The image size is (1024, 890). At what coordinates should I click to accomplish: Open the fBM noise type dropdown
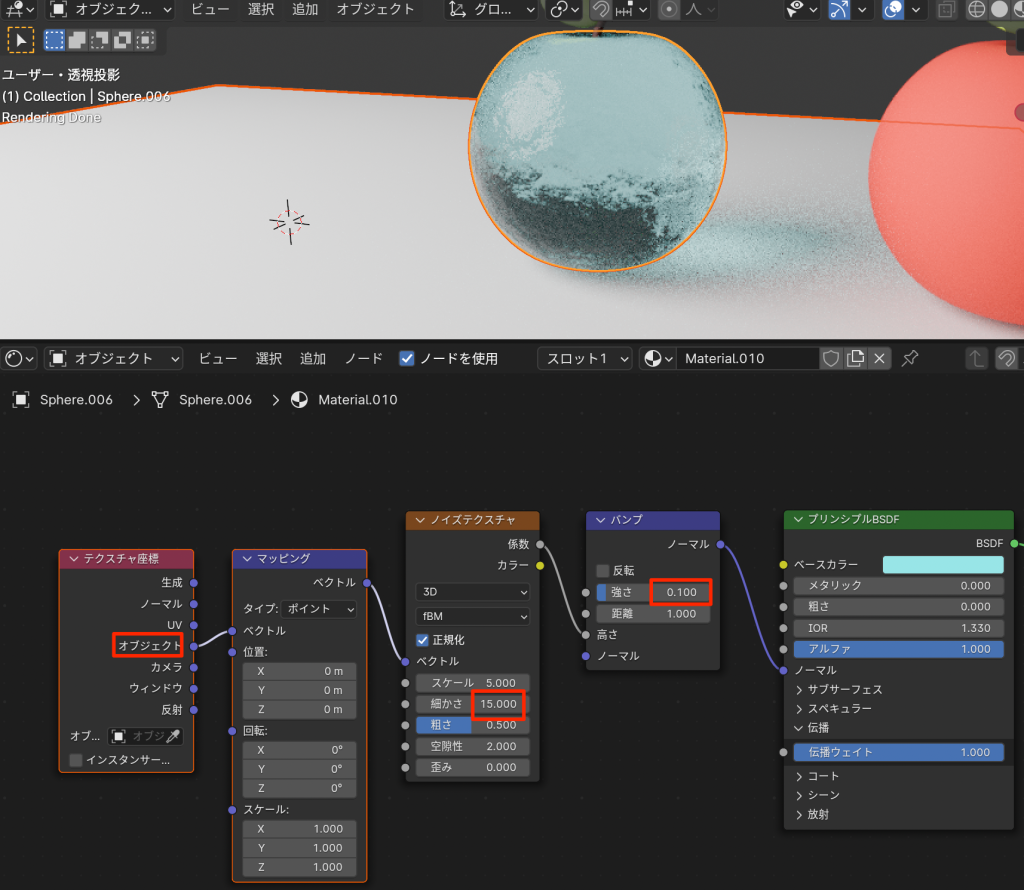click(473, 617)
